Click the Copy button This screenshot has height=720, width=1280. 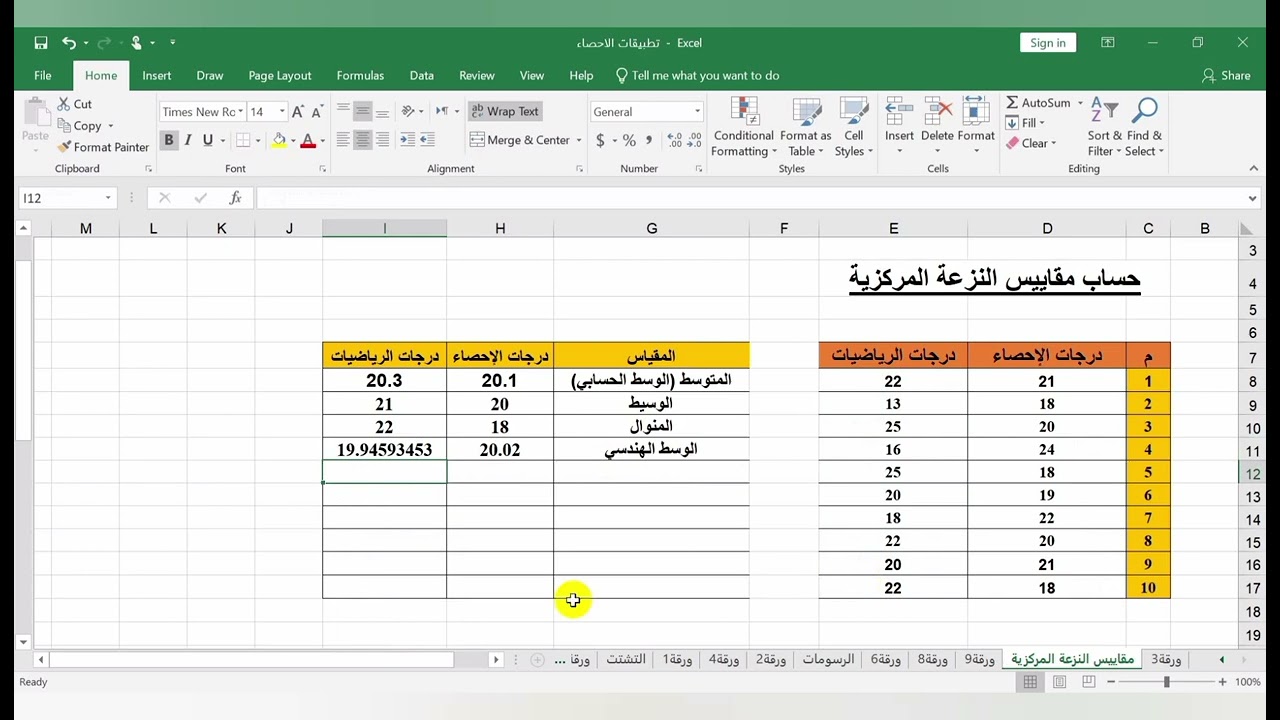(x=79, y=126)
